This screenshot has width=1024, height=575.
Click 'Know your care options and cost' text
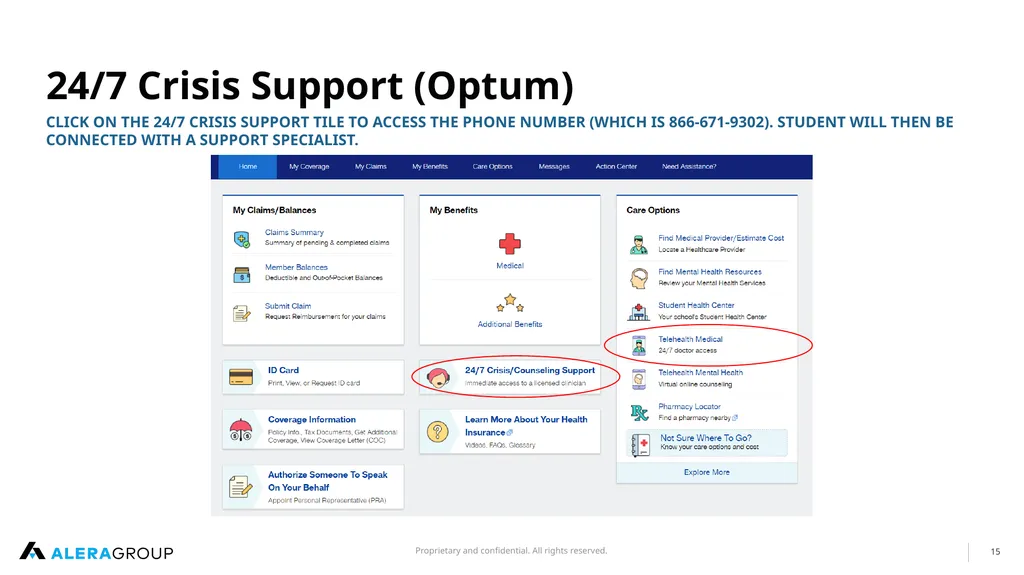[709, 448]
